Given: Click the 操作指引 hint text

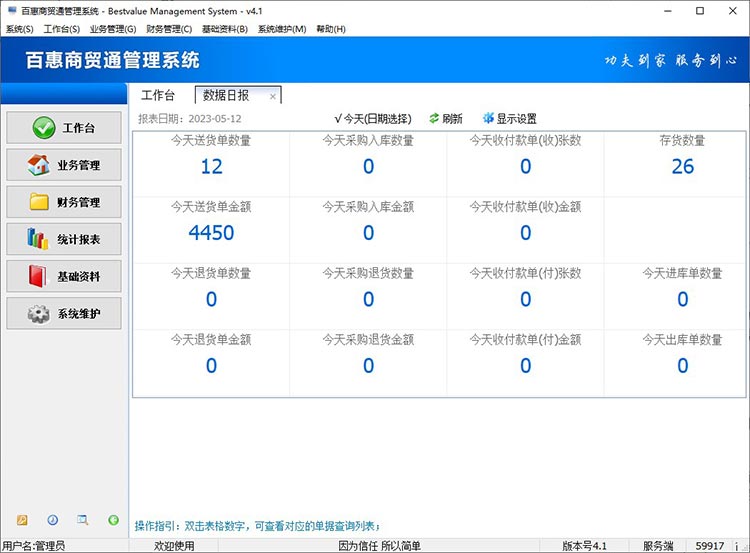Looking at the screenshot, I should 258,526.
